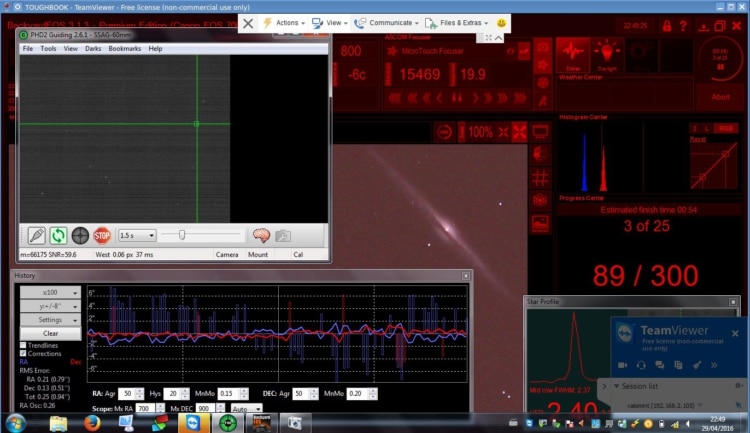Click TeamViewer panel video camera icon
This screenshot has height=433, width=750.
[x=622, y=365]
